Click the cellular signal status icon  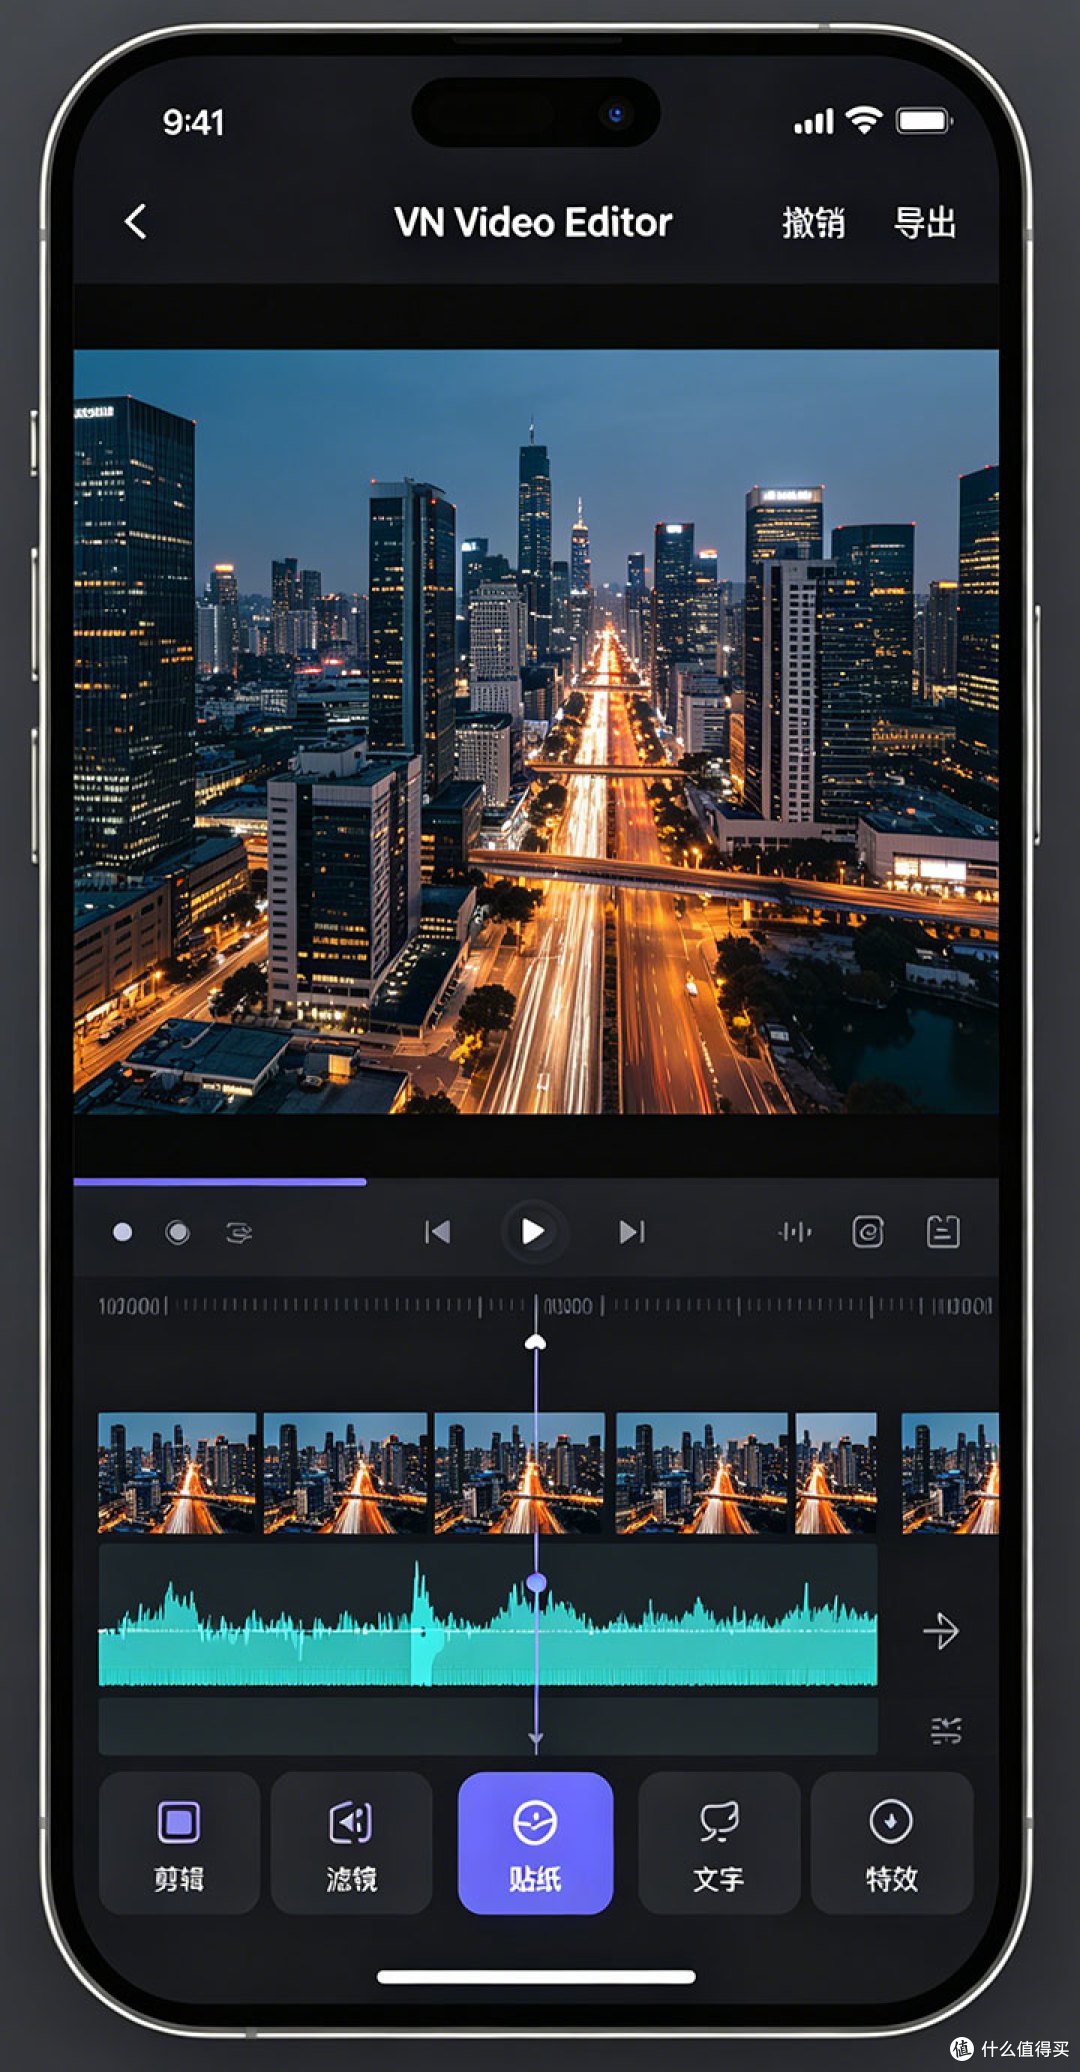814,122
